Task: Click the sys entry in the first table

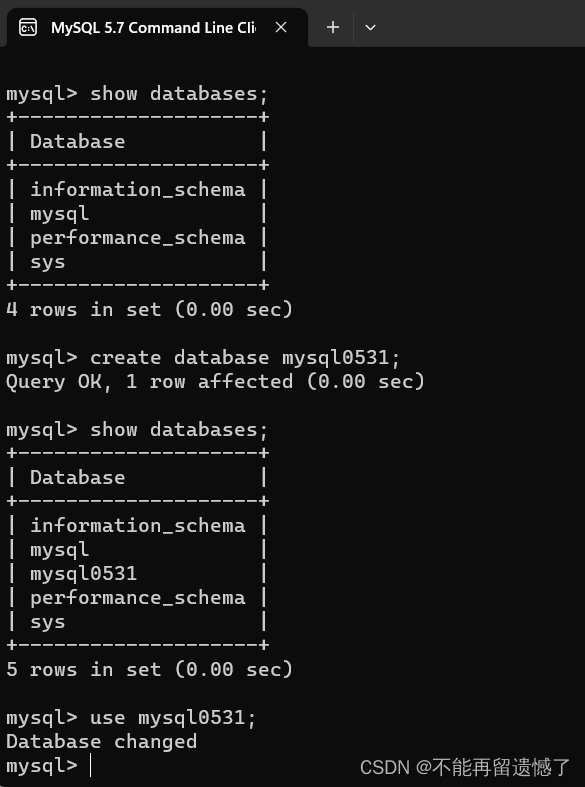Action: [x=48, y=263]
